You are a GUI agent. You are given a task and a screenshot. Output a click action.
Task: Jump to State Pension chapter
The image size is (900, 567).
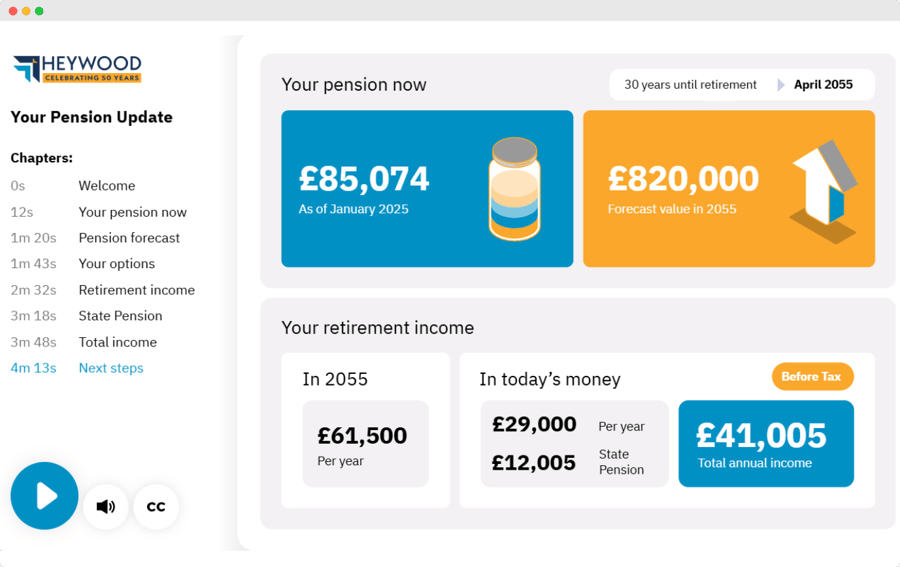pos(120,316)
